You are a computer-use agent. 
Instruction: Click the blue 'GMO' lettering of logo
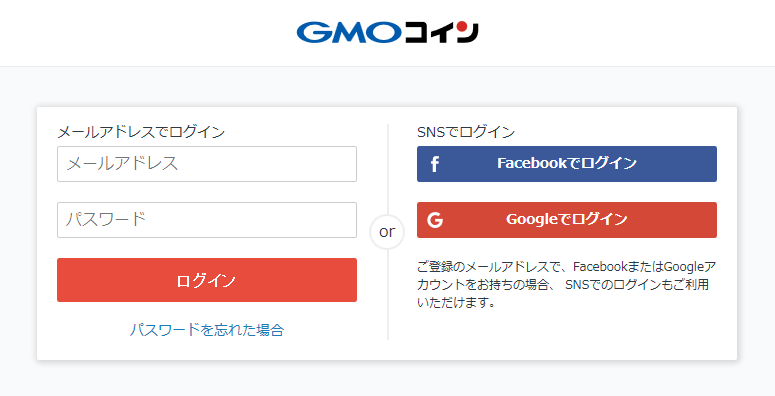coord(349,33)
